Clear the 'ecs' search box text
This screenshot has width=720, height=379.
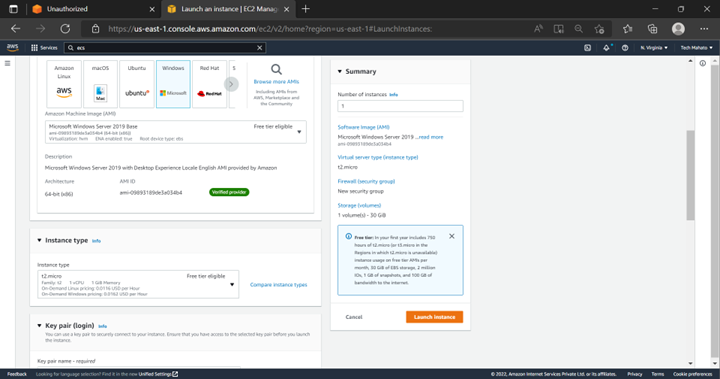259,48
